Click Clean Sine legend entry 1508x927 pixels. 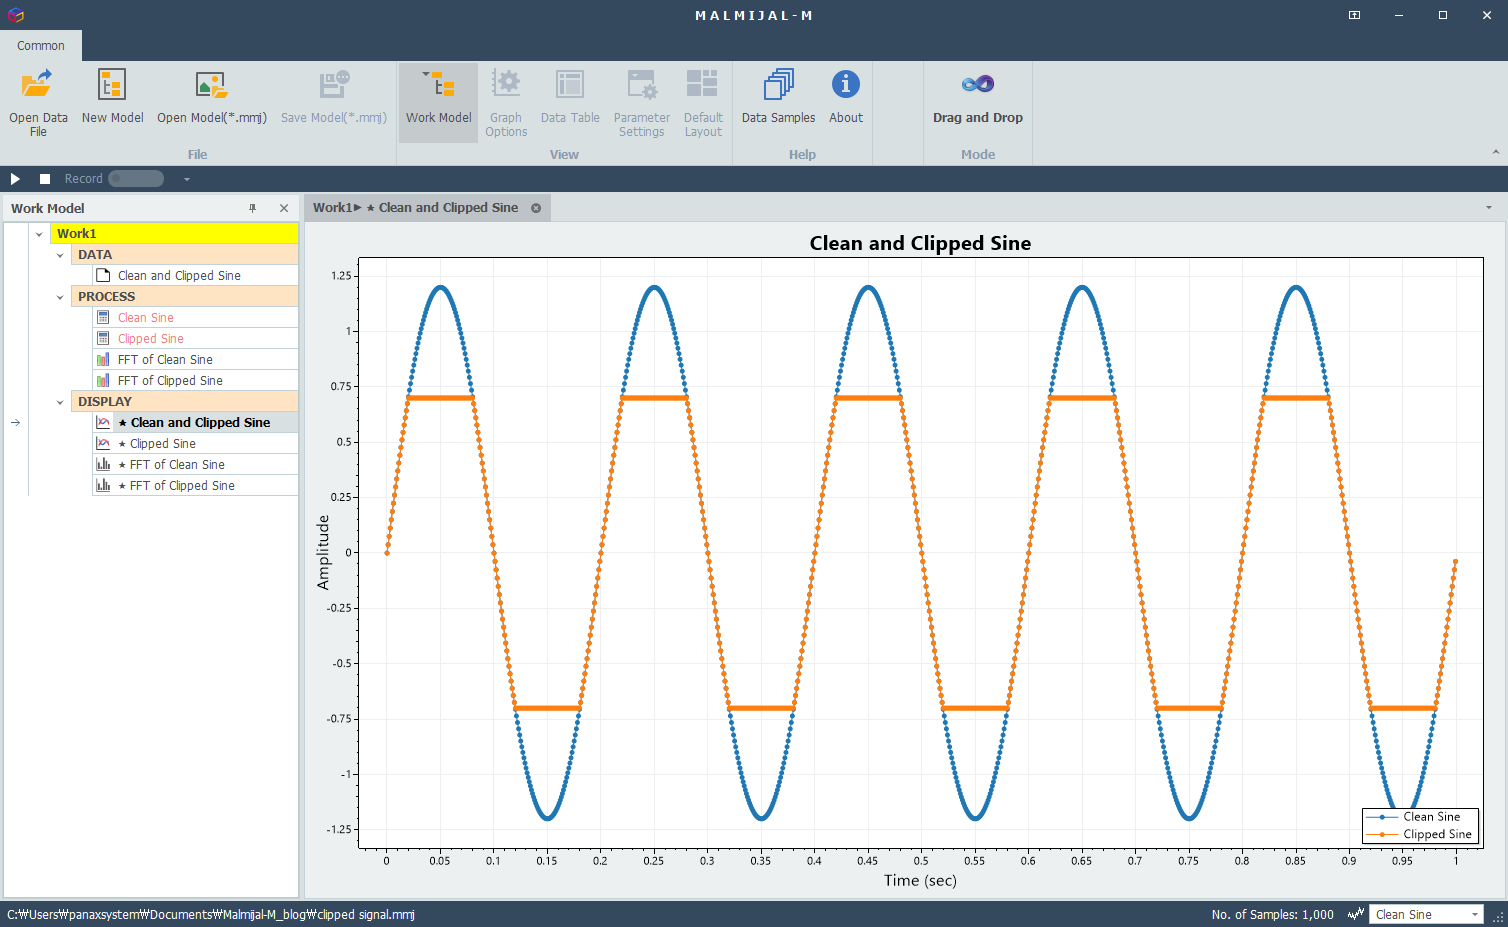(x=1420, y=816)
